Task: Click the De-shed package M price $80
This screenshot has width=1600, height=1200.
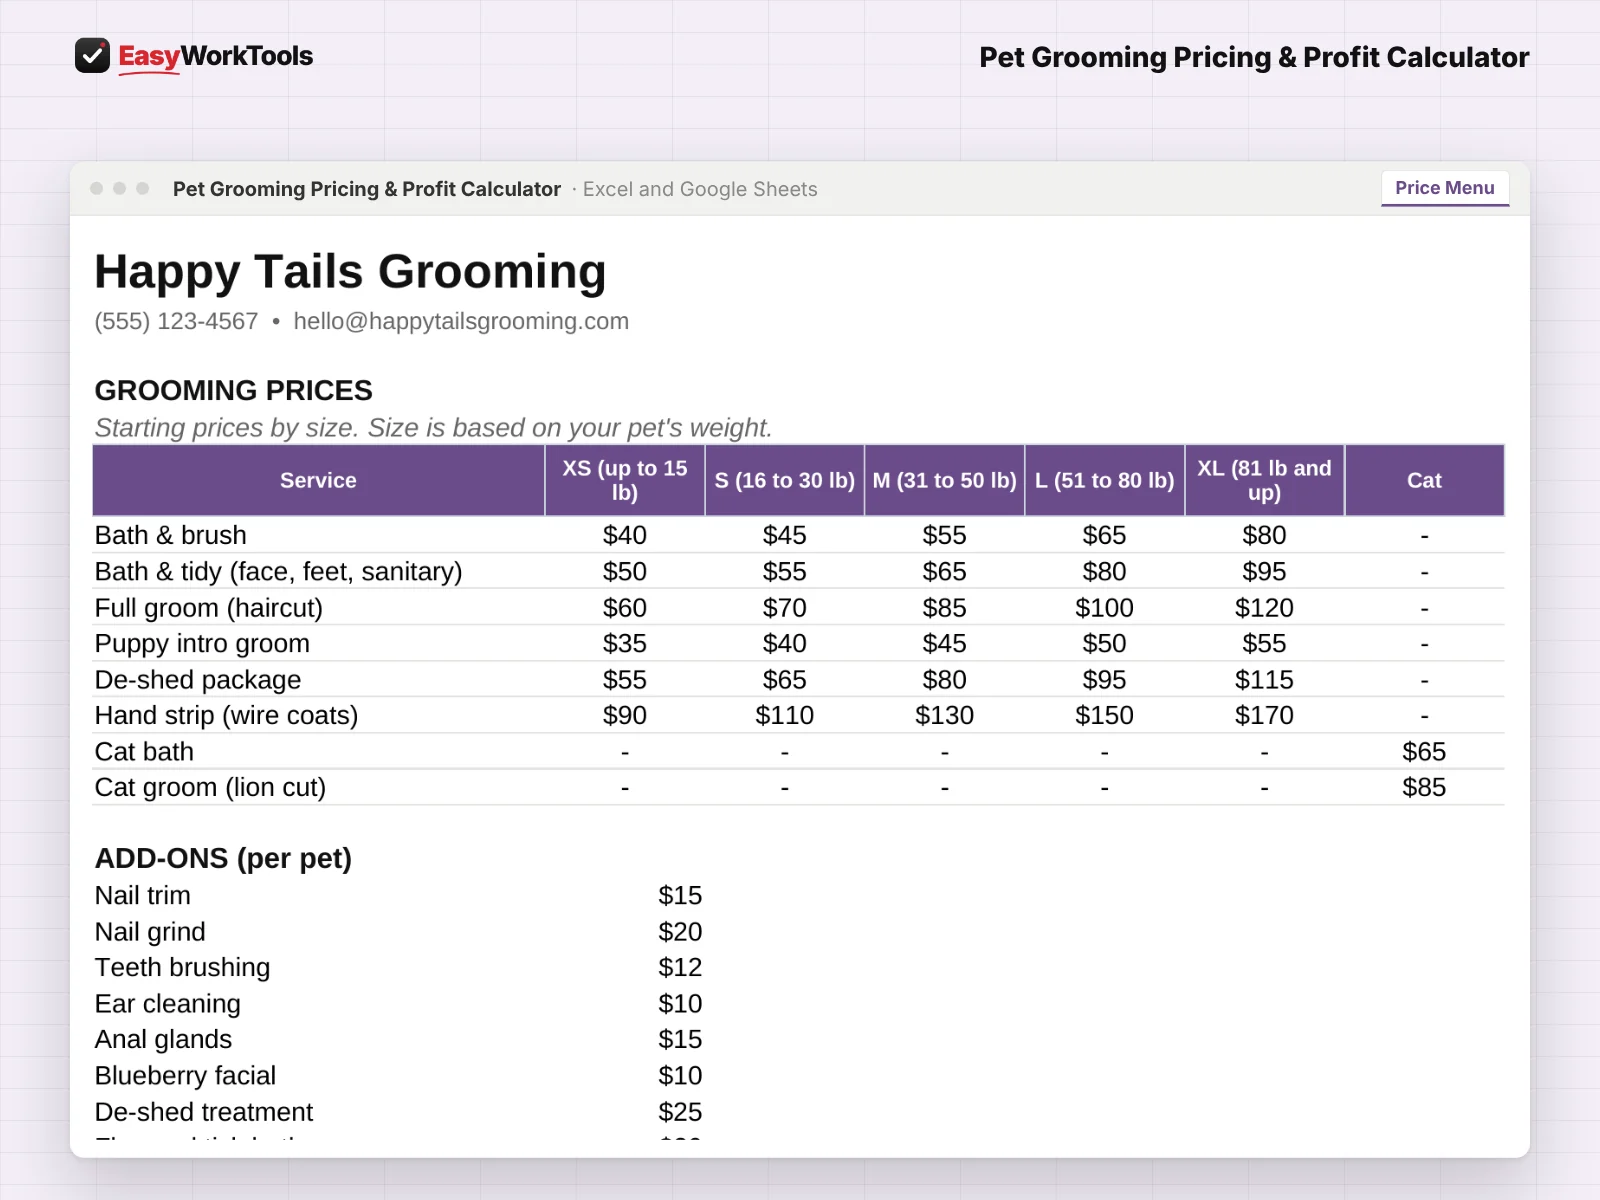Action: point(945,679)
